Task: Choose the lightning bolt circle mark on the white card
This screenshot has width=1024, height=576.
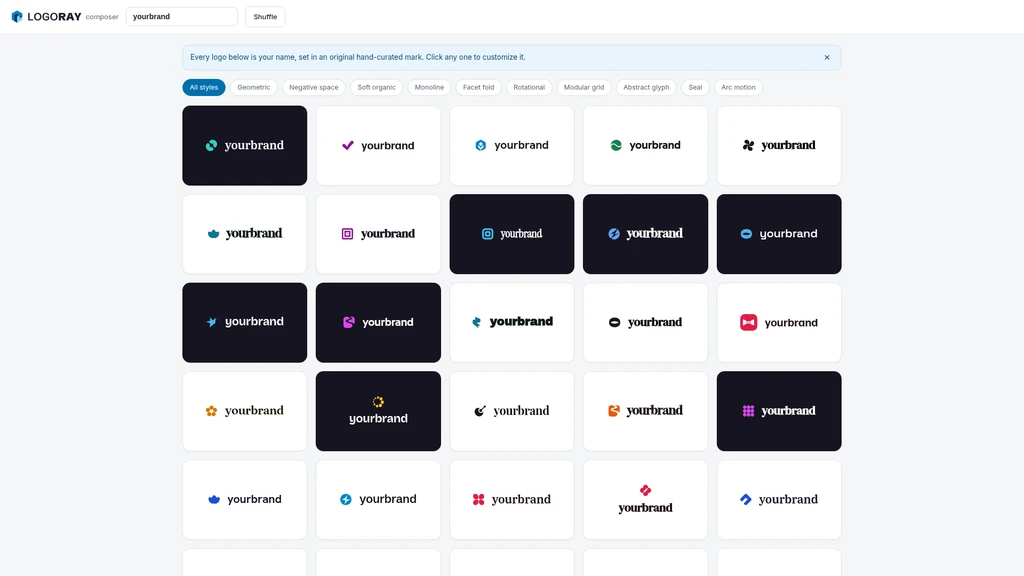Action: click(x=346, y=500)
